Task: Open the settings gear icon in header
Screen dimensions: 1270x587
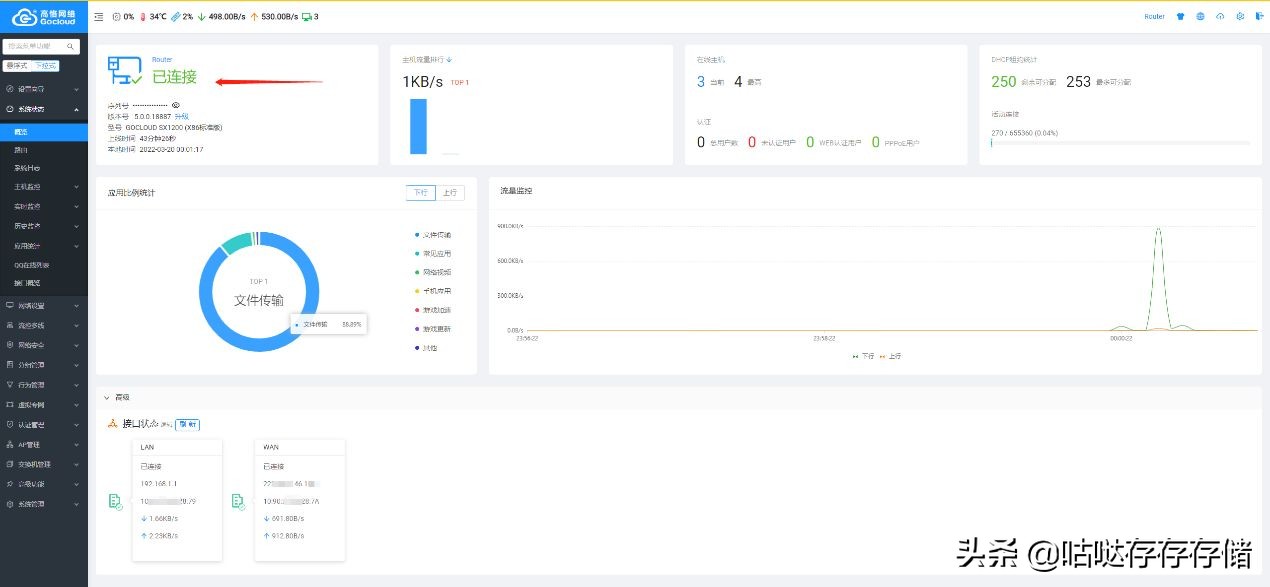Action: click(1240, 17)
